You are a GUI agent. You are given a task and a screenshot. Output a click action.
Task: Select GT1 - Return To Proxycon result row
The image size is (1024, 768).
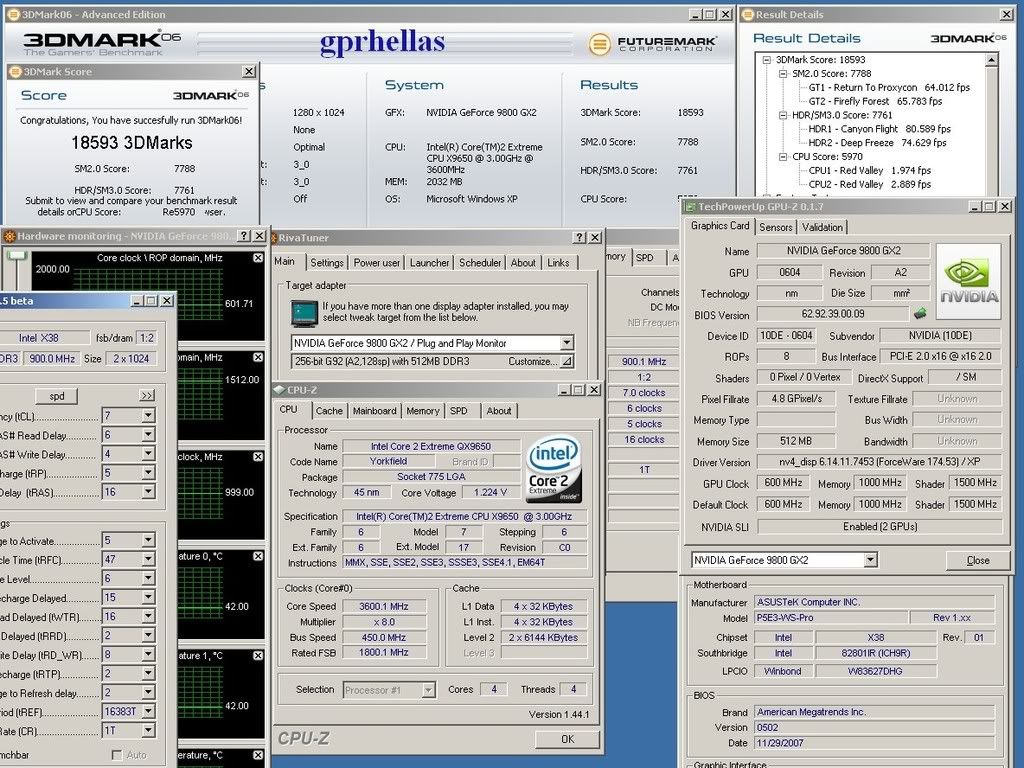click(889, 88)
